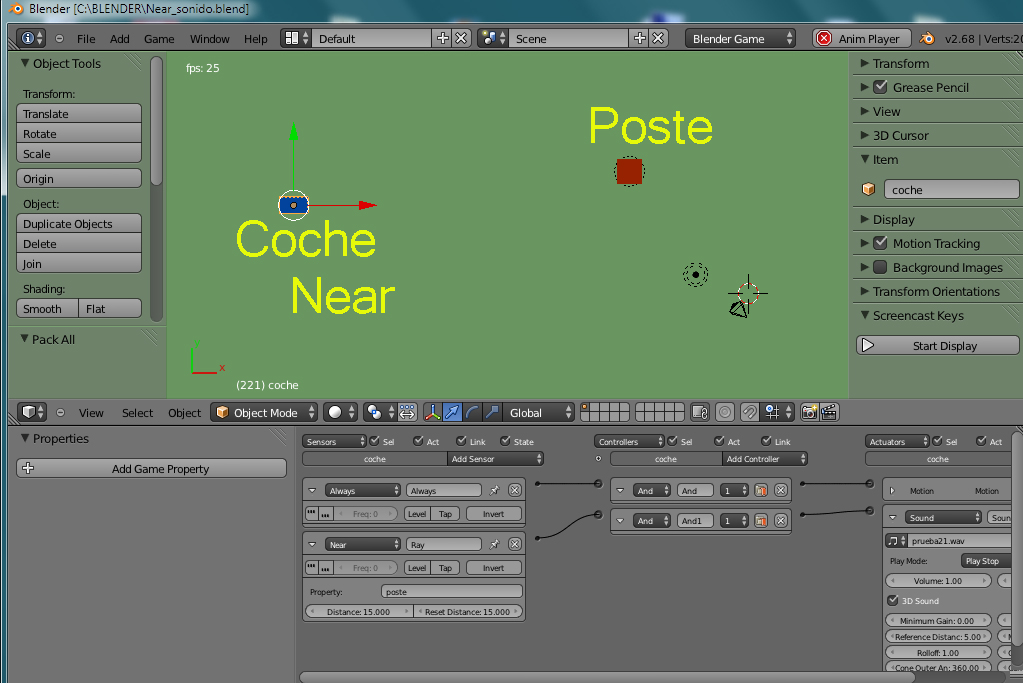Pin the Always sensor
Viewport: 1023px width, 683px height.
coord(495,491)
